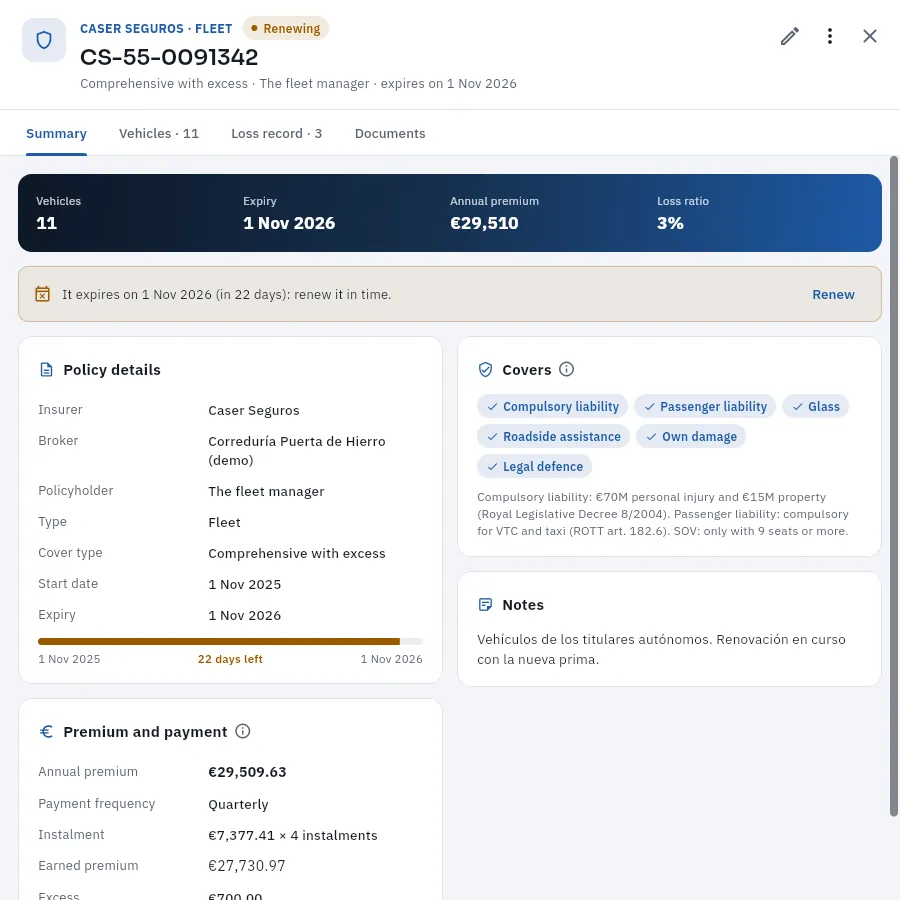This screenshot has height=900, width=900.
Task: Open the Documents tab
Action: coord(390,133)
